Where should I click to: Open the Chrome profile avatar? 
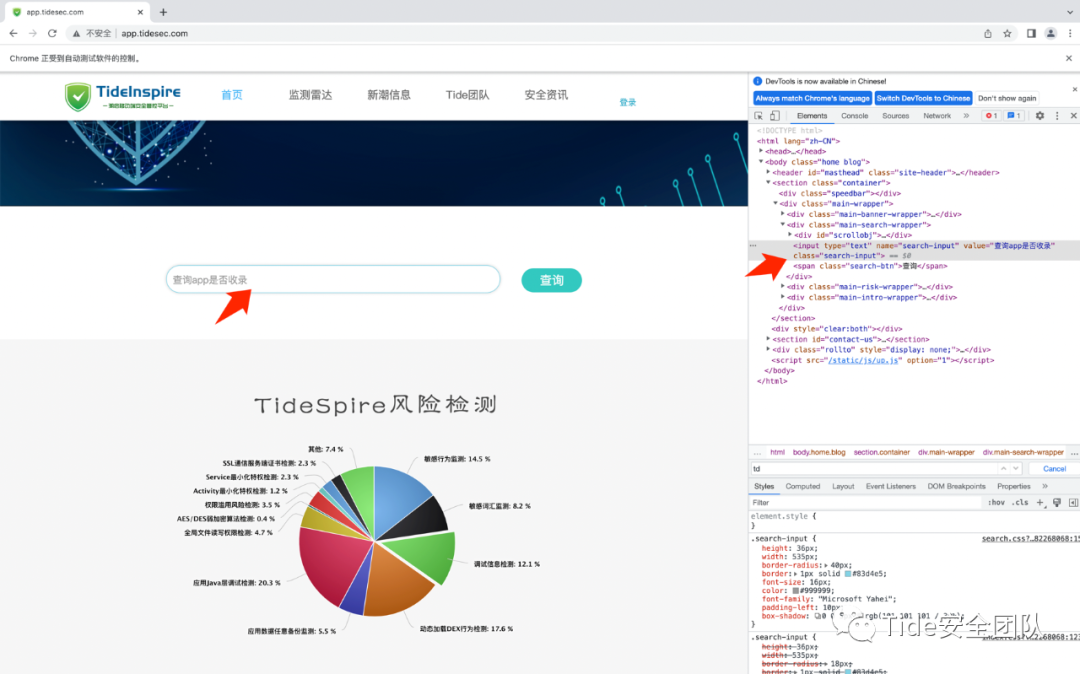tap(1050, 33)
